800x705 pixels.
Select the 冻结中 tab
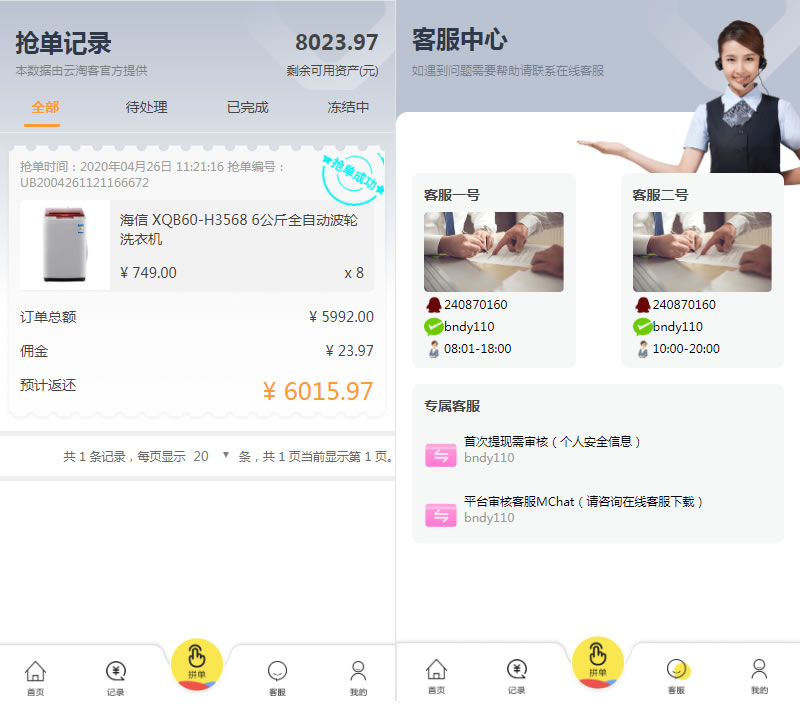click(x=348, y=107)
